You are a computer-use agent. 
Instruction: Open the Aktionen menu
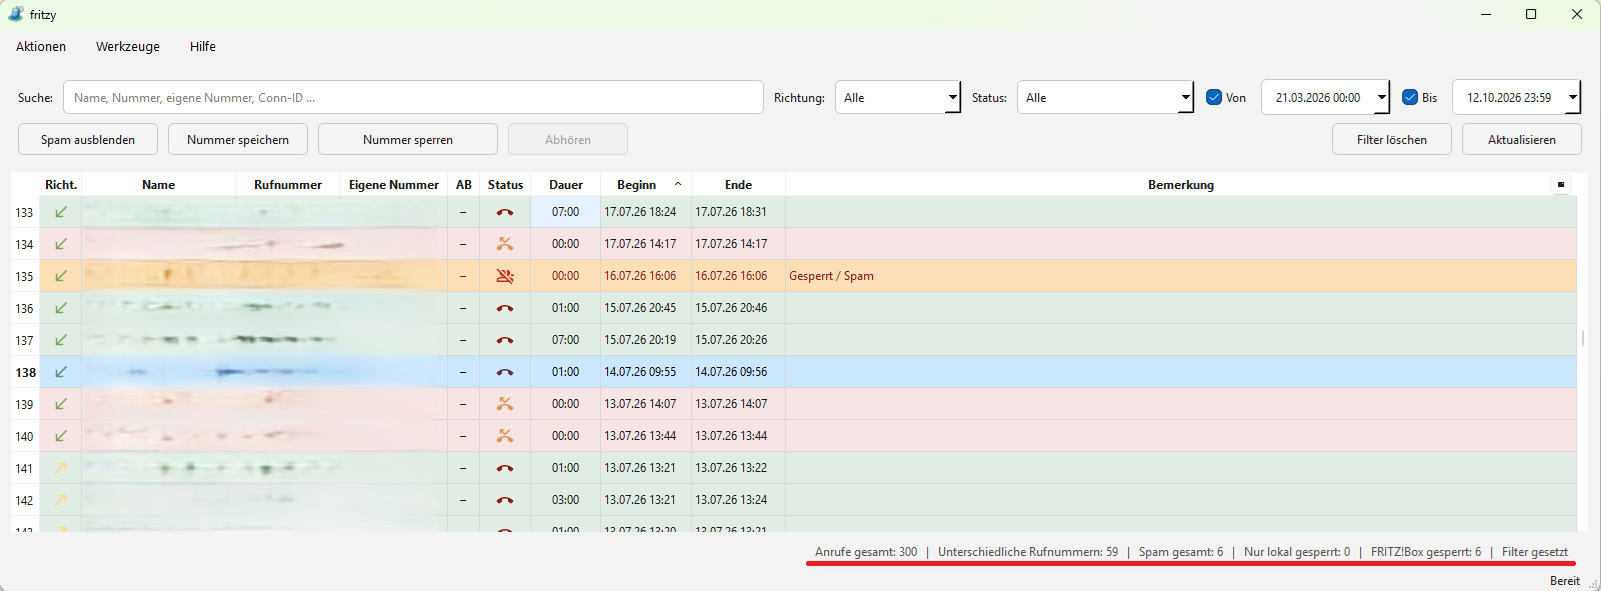coord(41,47)
